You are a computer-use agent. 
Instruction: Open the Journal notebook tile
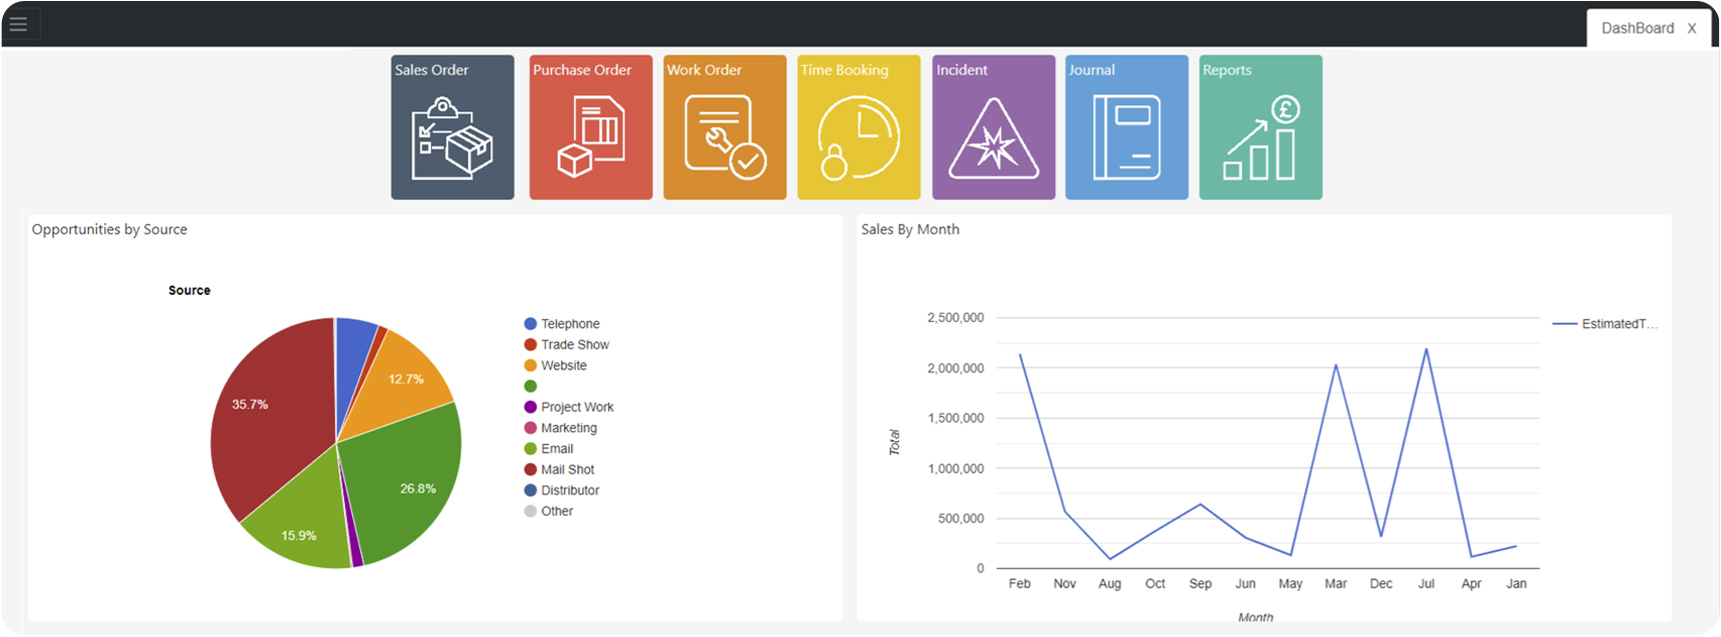coord(1126,128)
